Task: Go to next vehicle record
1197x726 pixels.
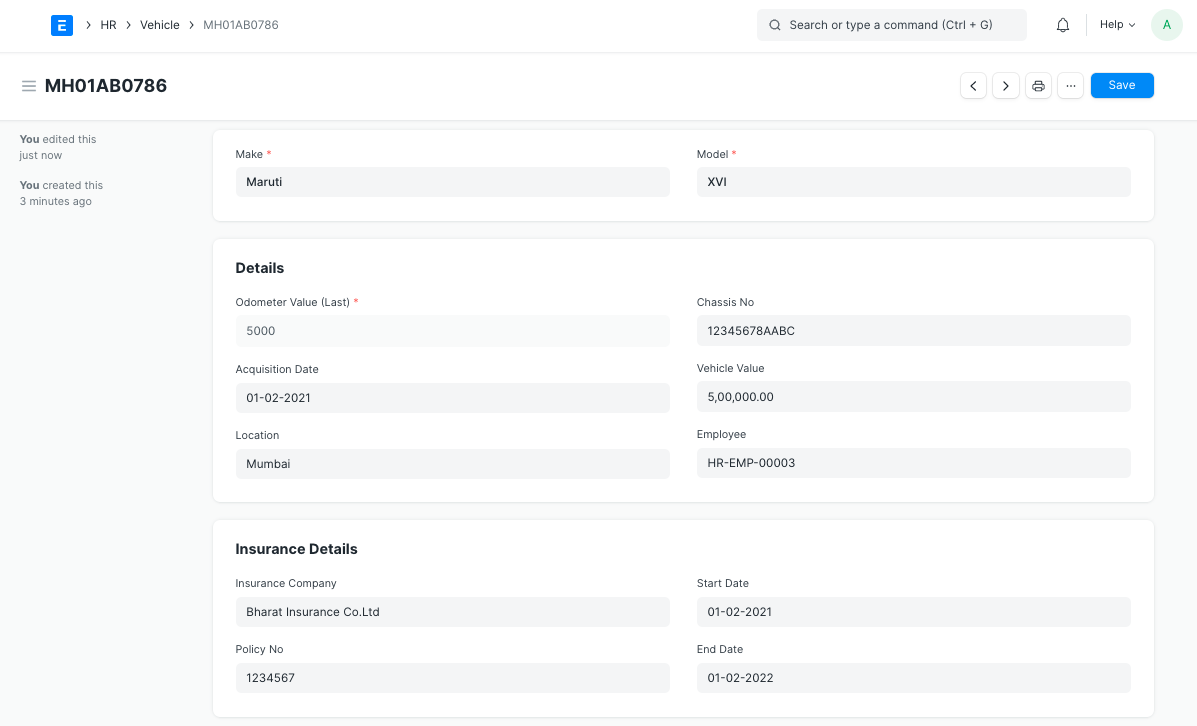Action: pyautogui.click(x=1006, y=86)
